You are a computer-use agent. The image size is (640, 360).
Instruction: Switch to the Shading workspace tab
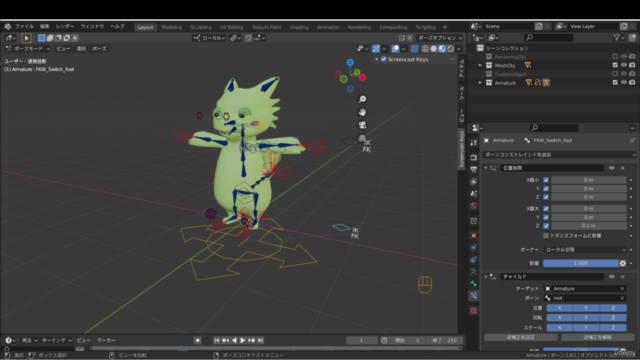[x=299, y=27]
